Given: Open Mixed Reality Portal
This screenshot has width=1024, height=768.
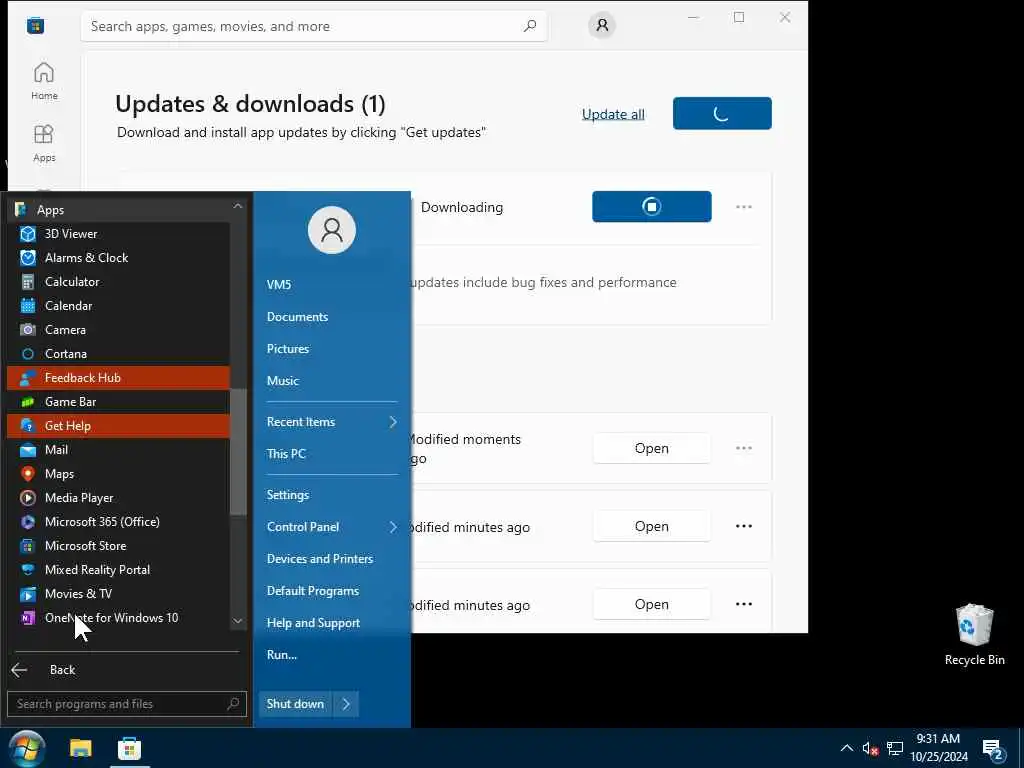Looking at the screenshot, I should pos(118,569).
